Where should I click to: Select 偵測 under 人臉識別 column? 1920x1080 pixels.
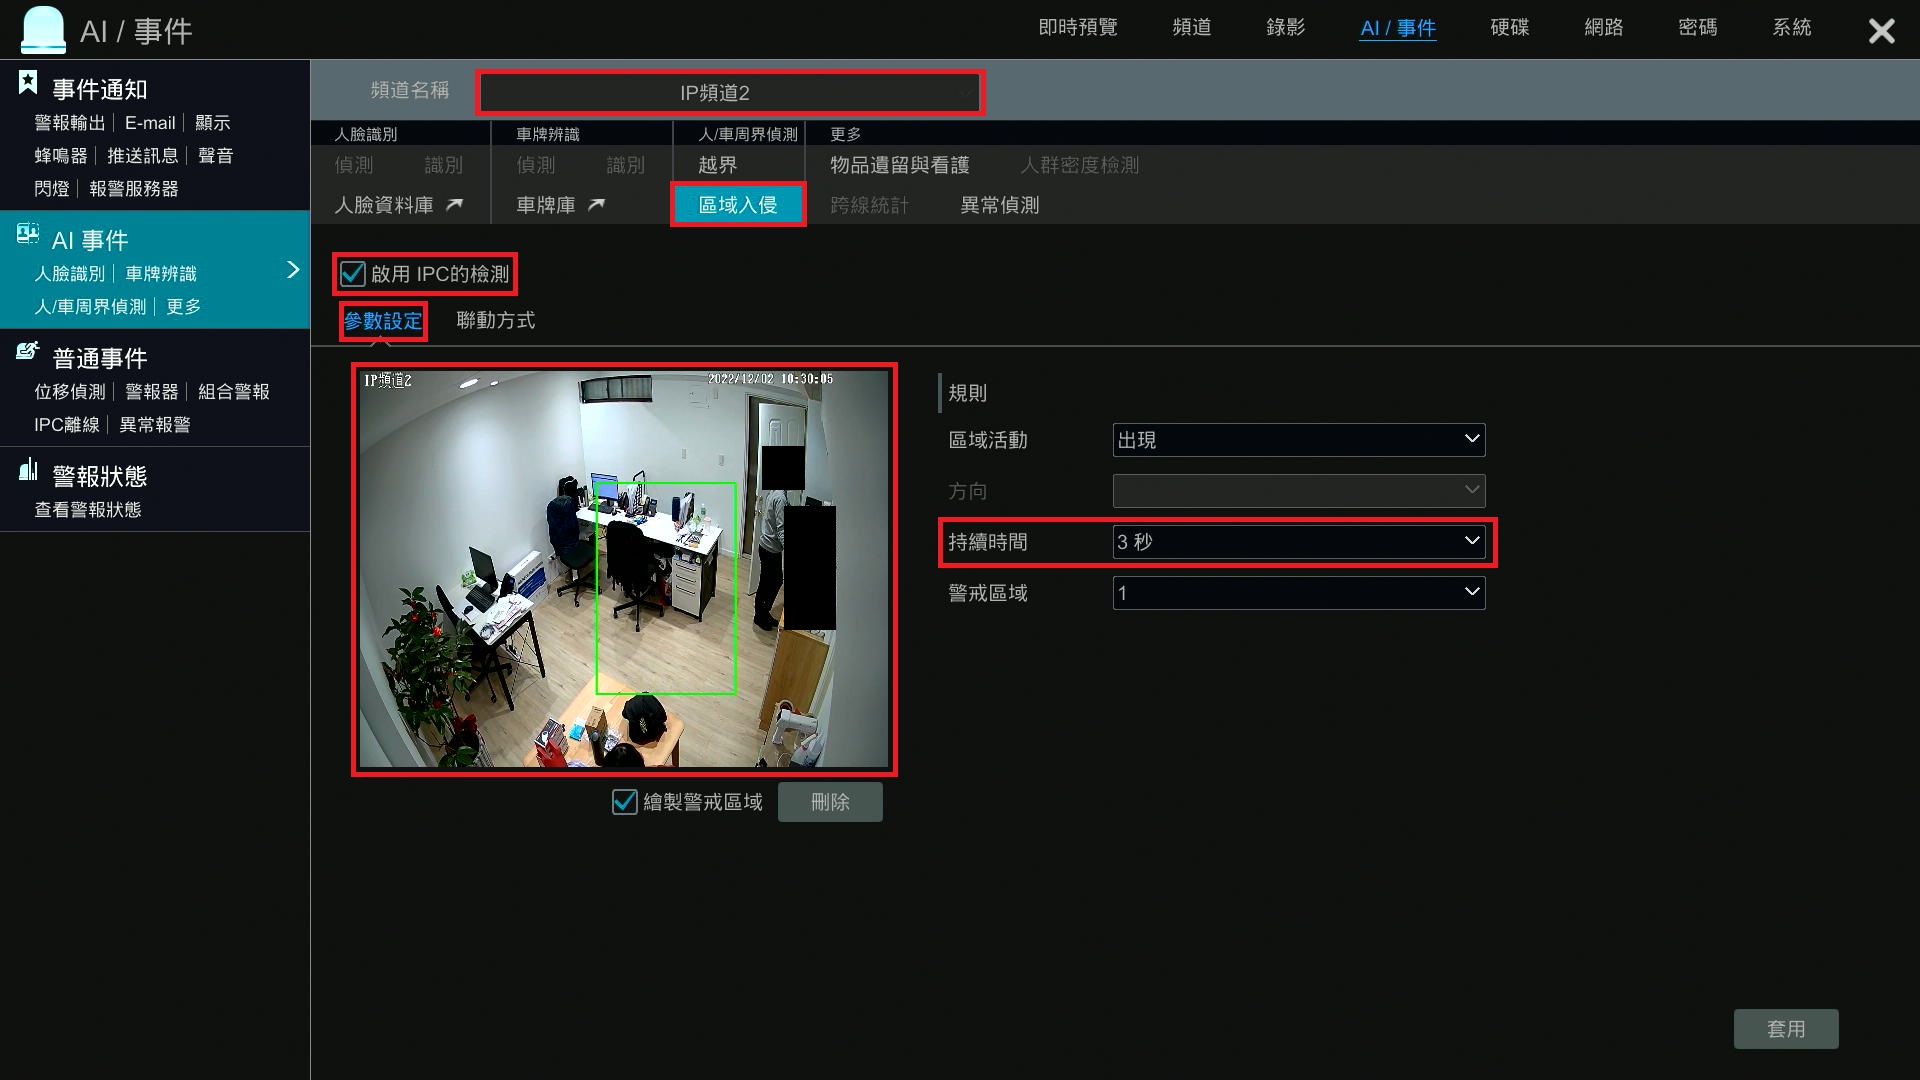coord(354,165)
